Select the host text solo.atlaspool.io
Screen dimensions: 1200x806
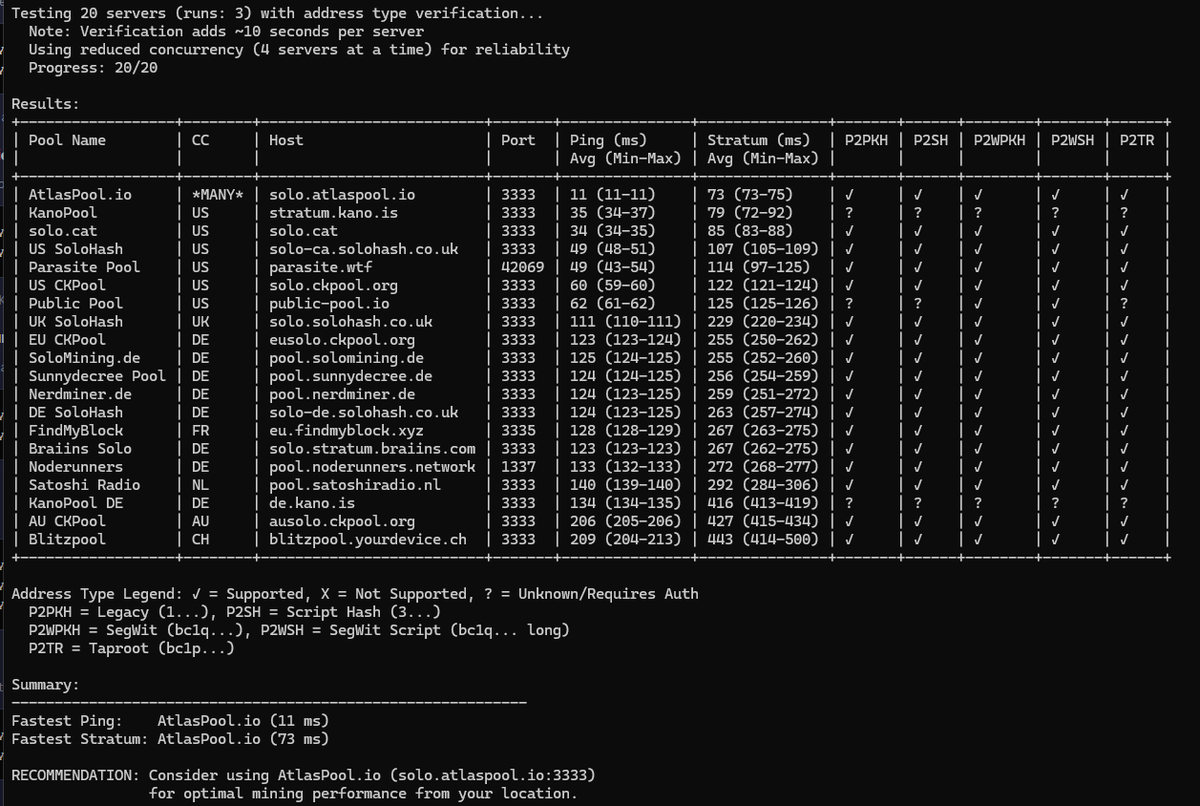(x=342, y=195)
